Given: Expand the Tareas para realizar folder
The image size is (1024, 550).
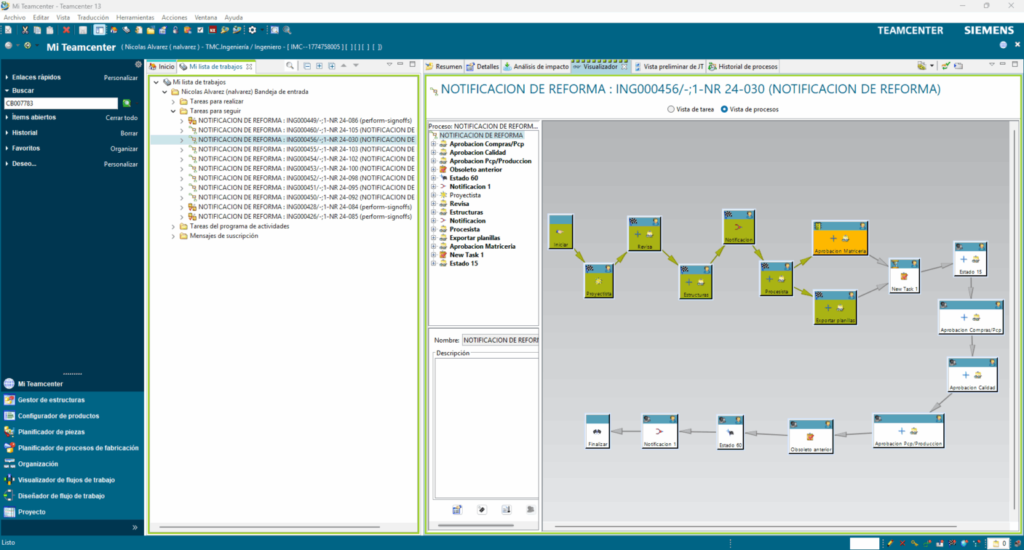Looking at the screenshot, I should 171,101.
